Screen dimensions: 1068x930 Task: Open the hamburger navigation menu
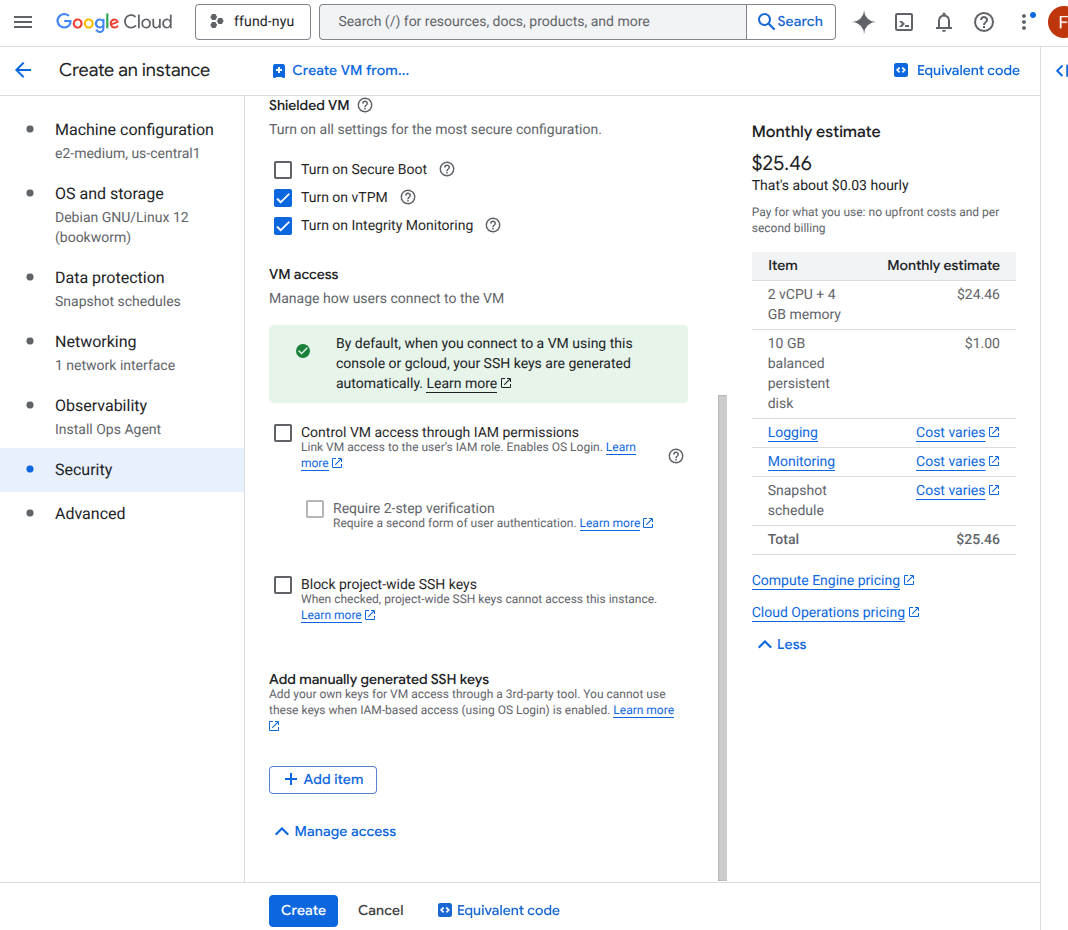[23, 22]
